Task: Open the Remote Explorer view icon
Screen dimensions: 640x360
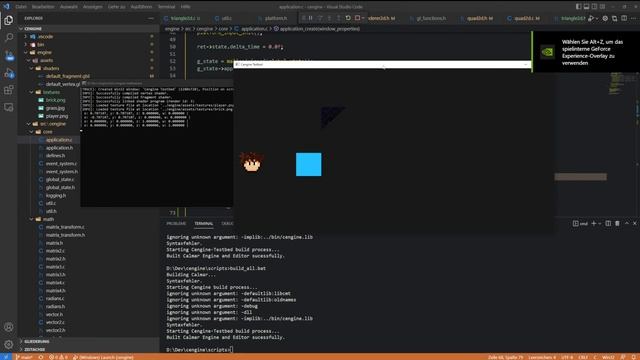Action: [9, 107]
